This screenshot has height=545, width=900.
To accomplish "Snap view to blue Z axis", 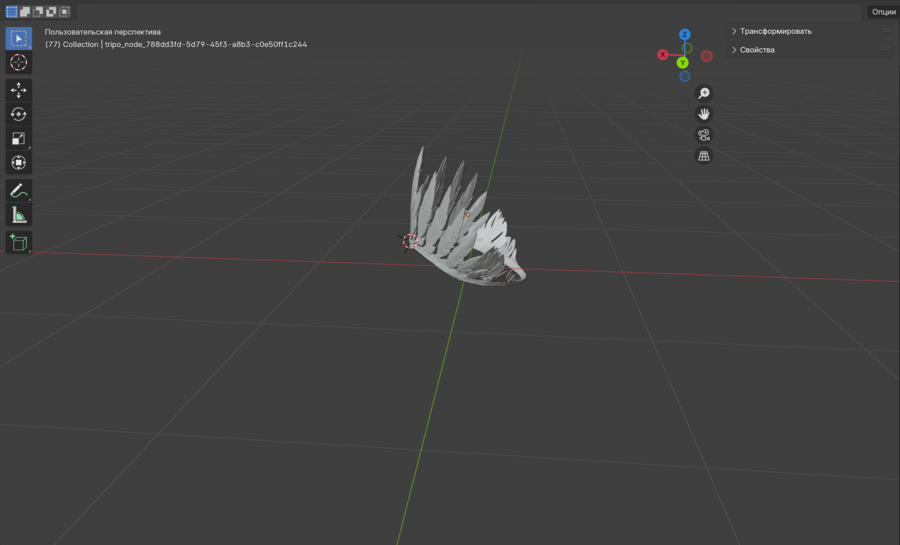I will 685,35.
